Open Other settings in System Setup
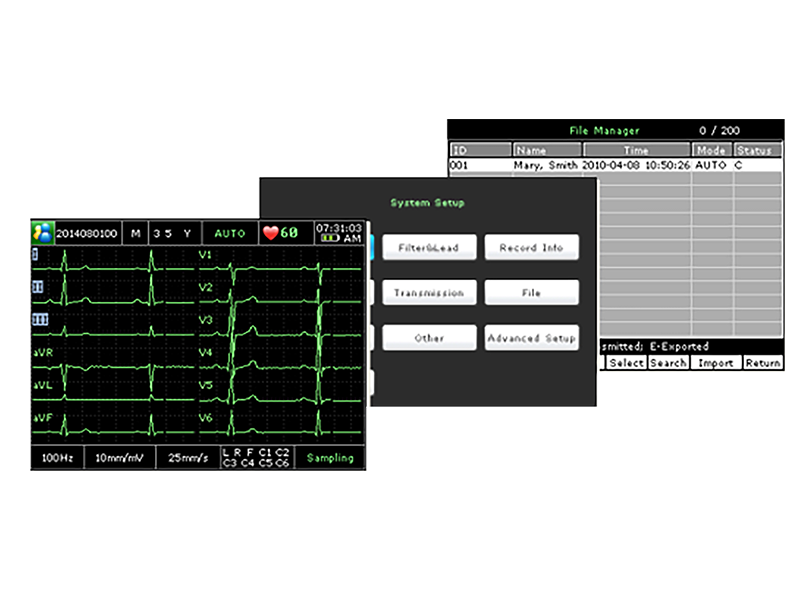This screenshot has width=800, height=600. tap(429, 338)
